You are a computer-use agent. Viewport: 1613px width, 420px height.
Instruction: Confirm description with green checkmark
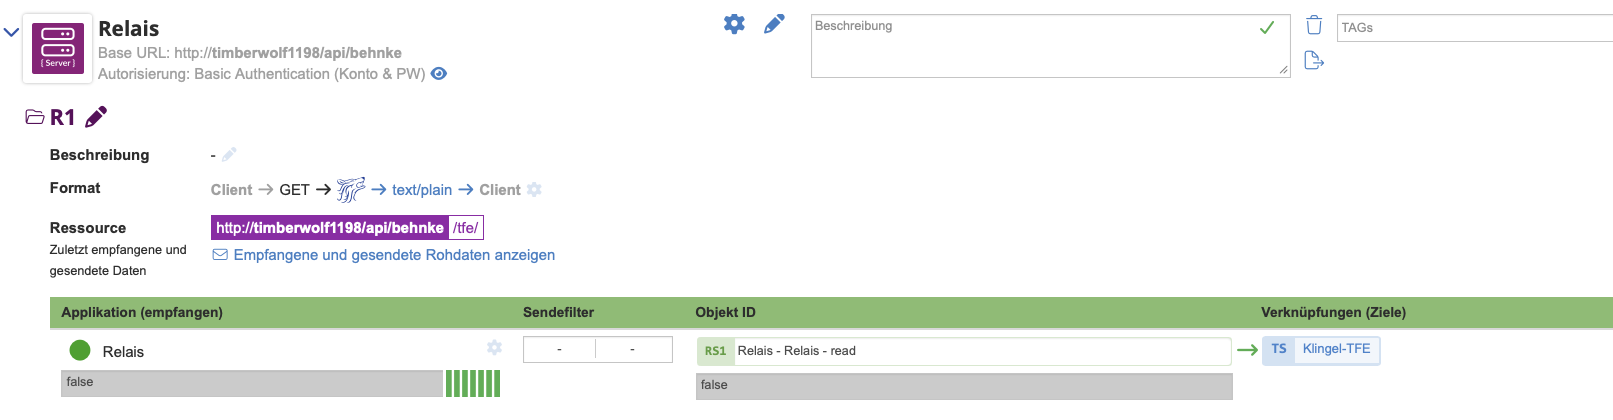1267,28
